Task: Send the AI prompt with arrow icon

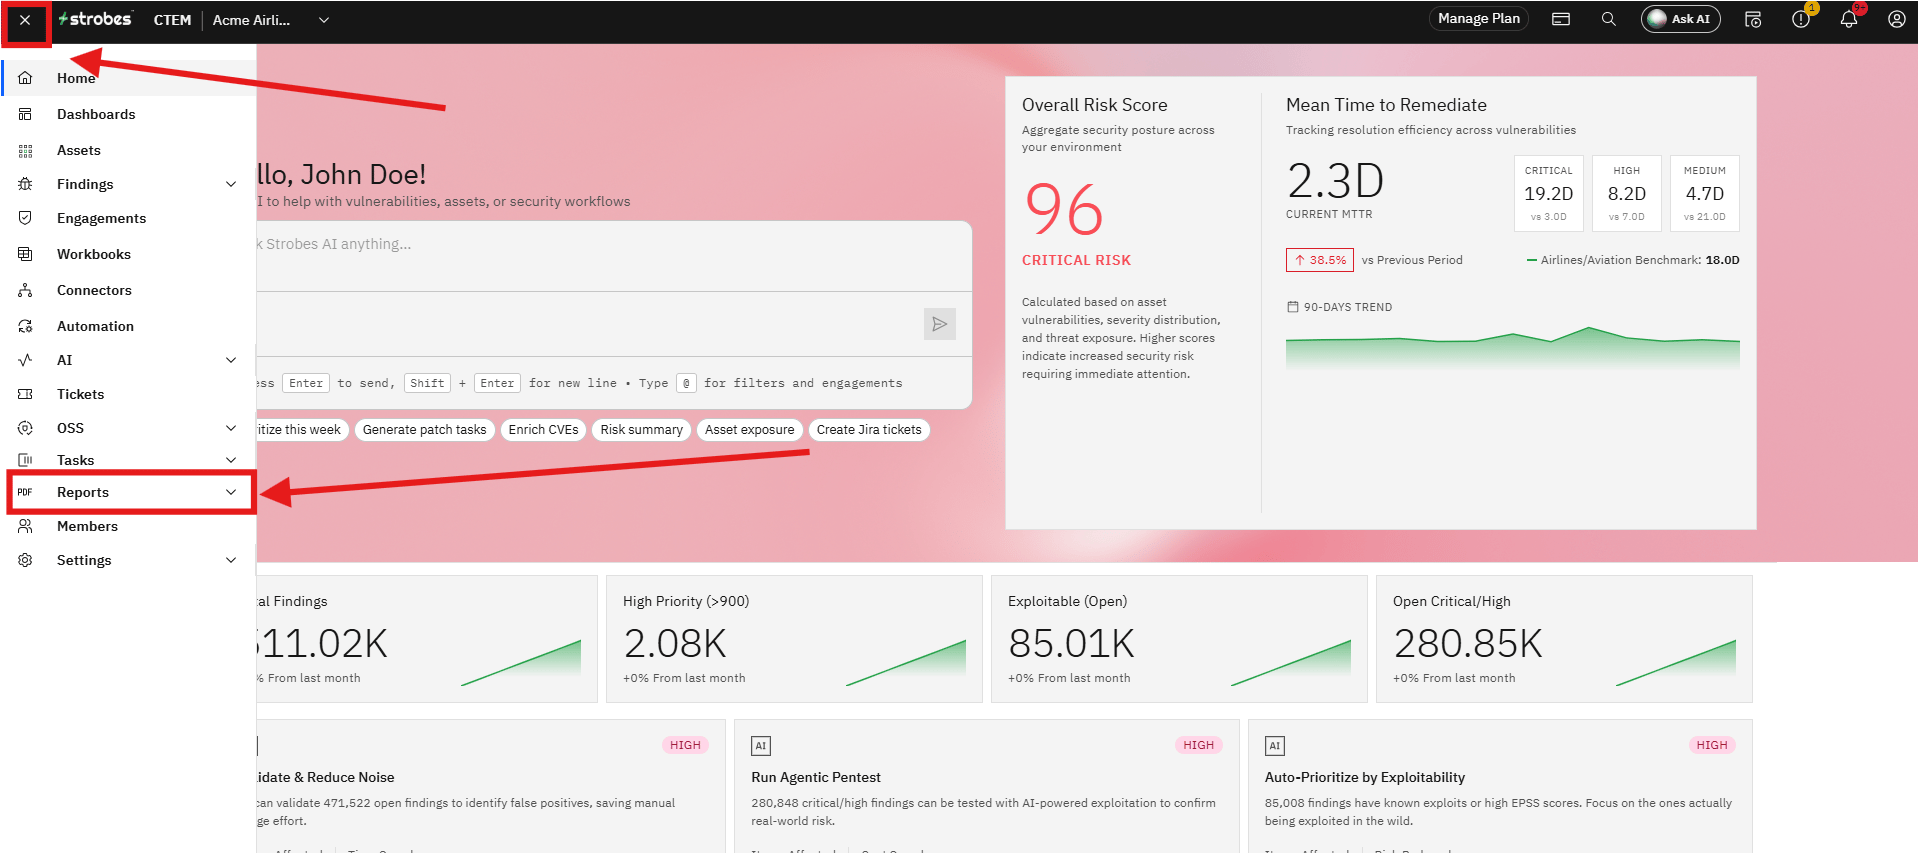Action: pyautogui.click(x=940, y=324)
